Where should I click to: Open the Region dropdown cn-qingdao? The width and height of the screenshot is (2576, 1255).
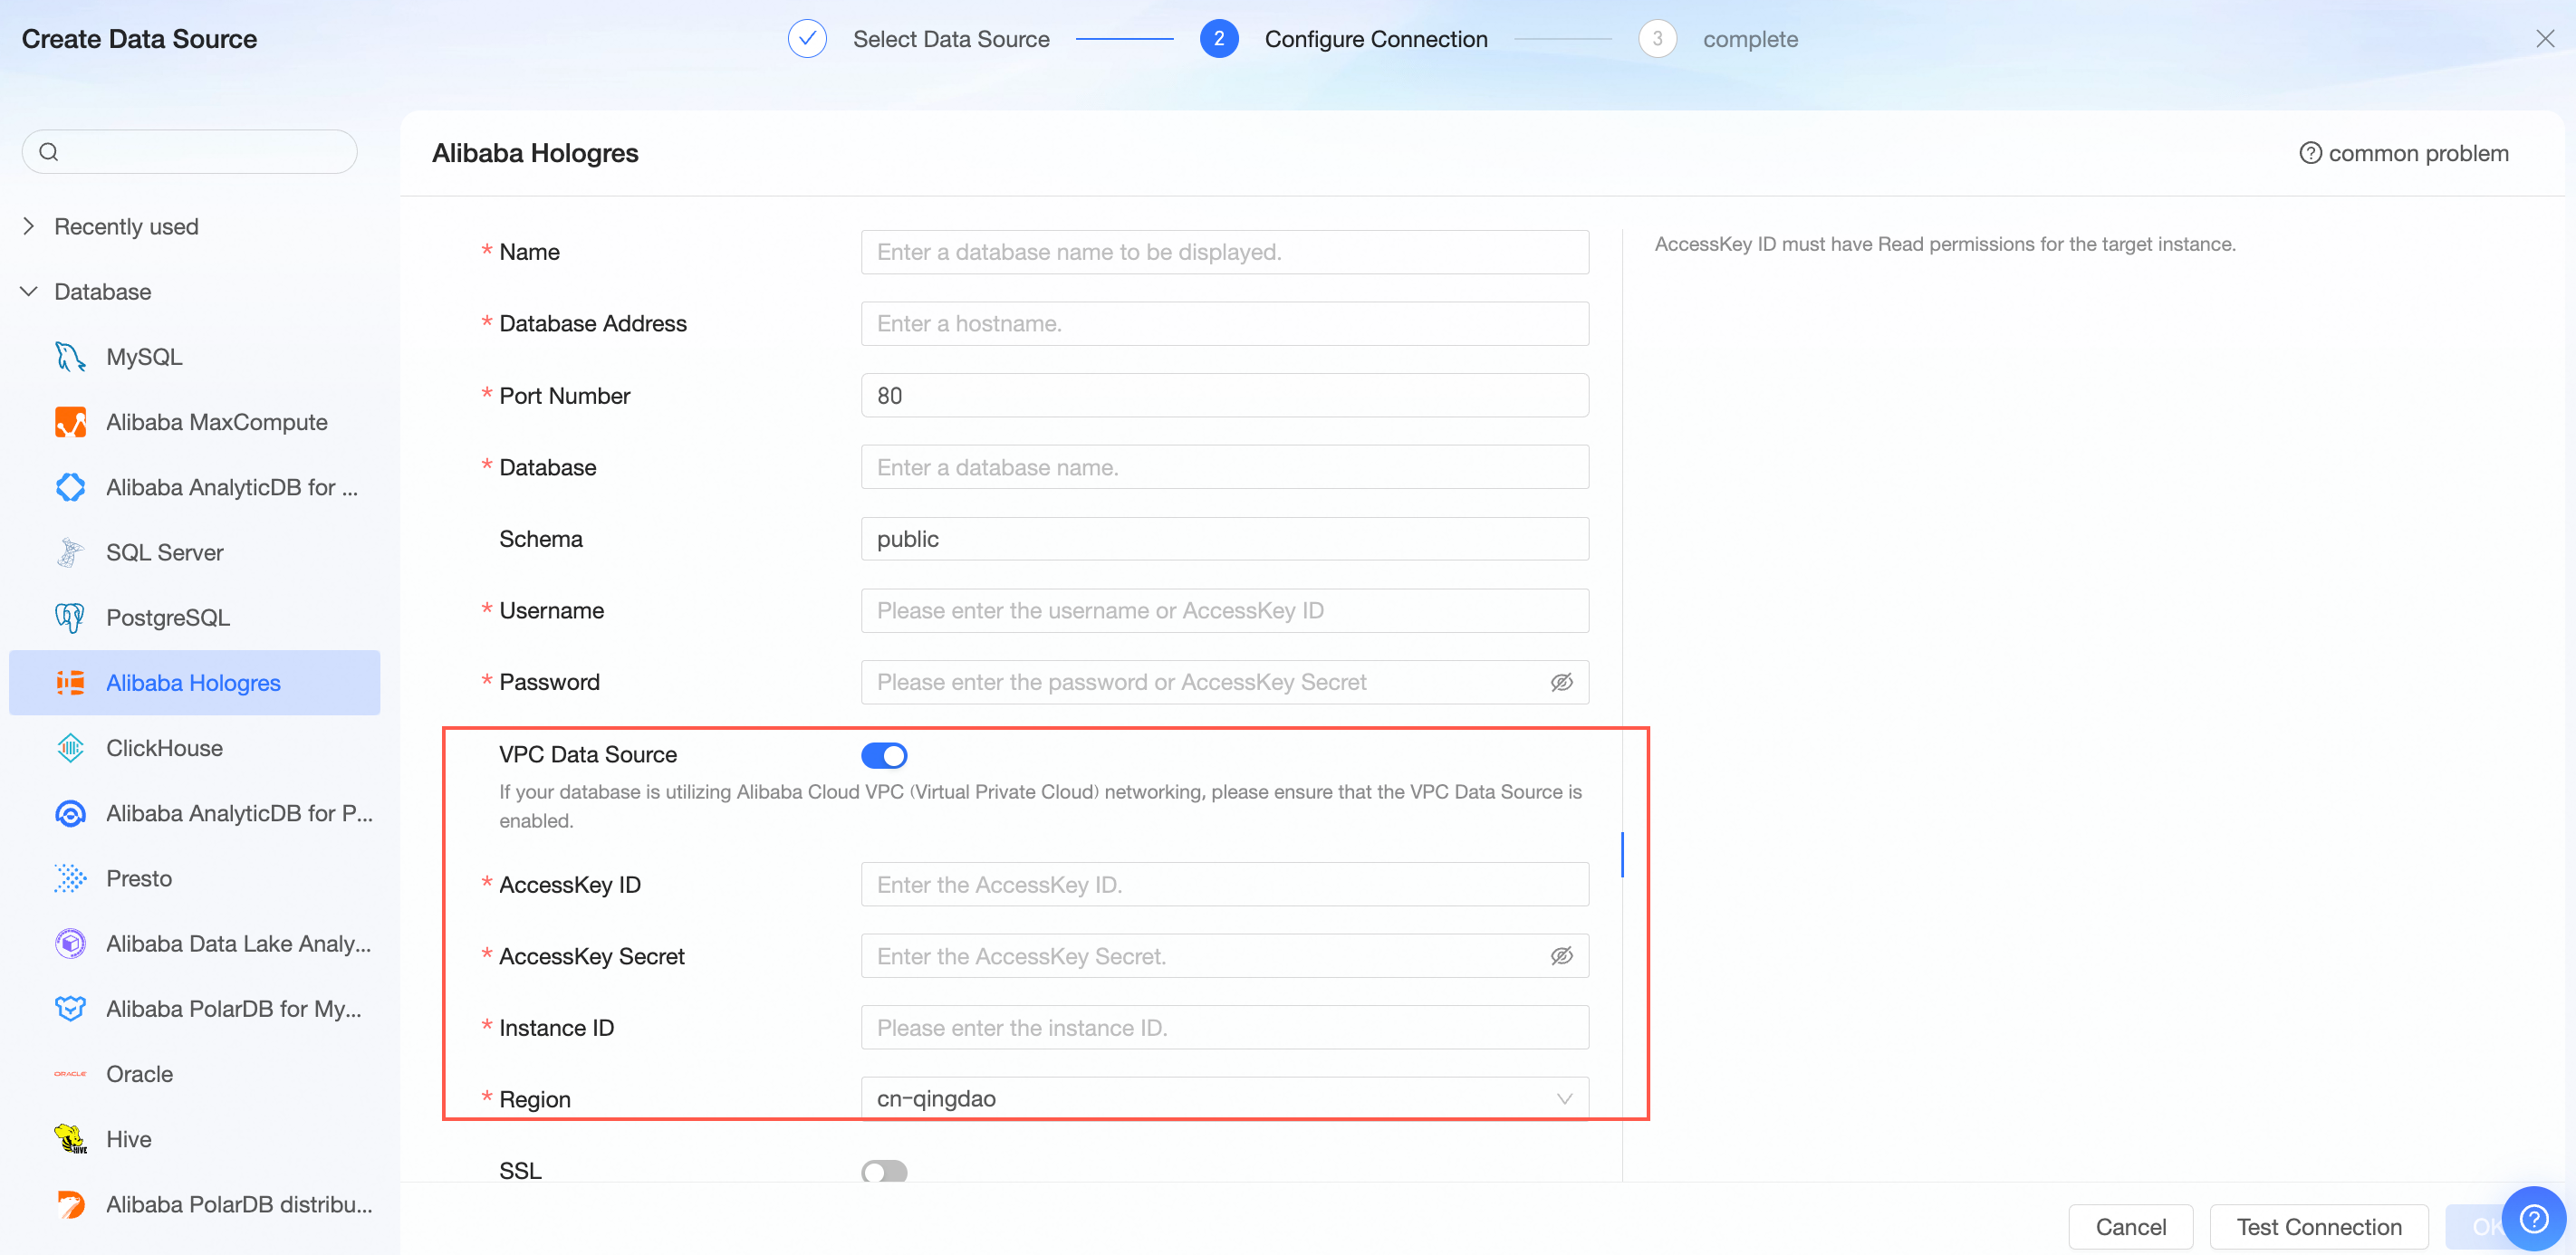1224,1099
